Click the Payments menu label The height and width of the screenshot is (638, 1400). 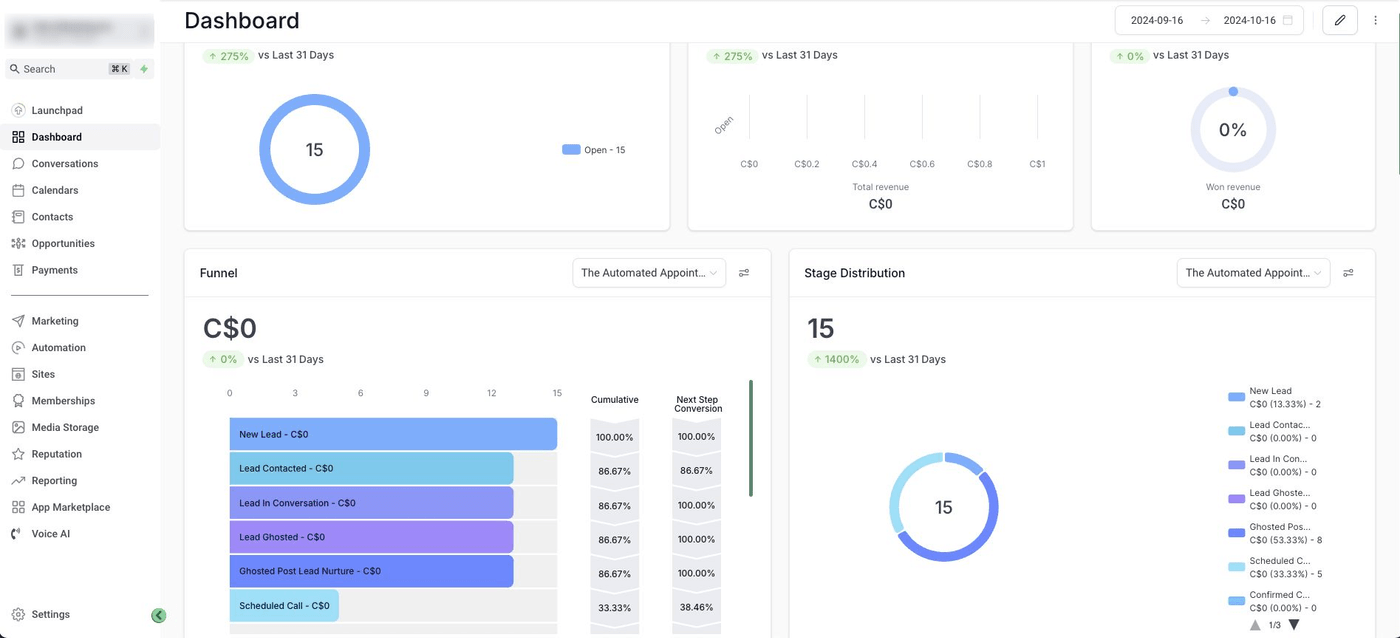click(x=54, y=270)
